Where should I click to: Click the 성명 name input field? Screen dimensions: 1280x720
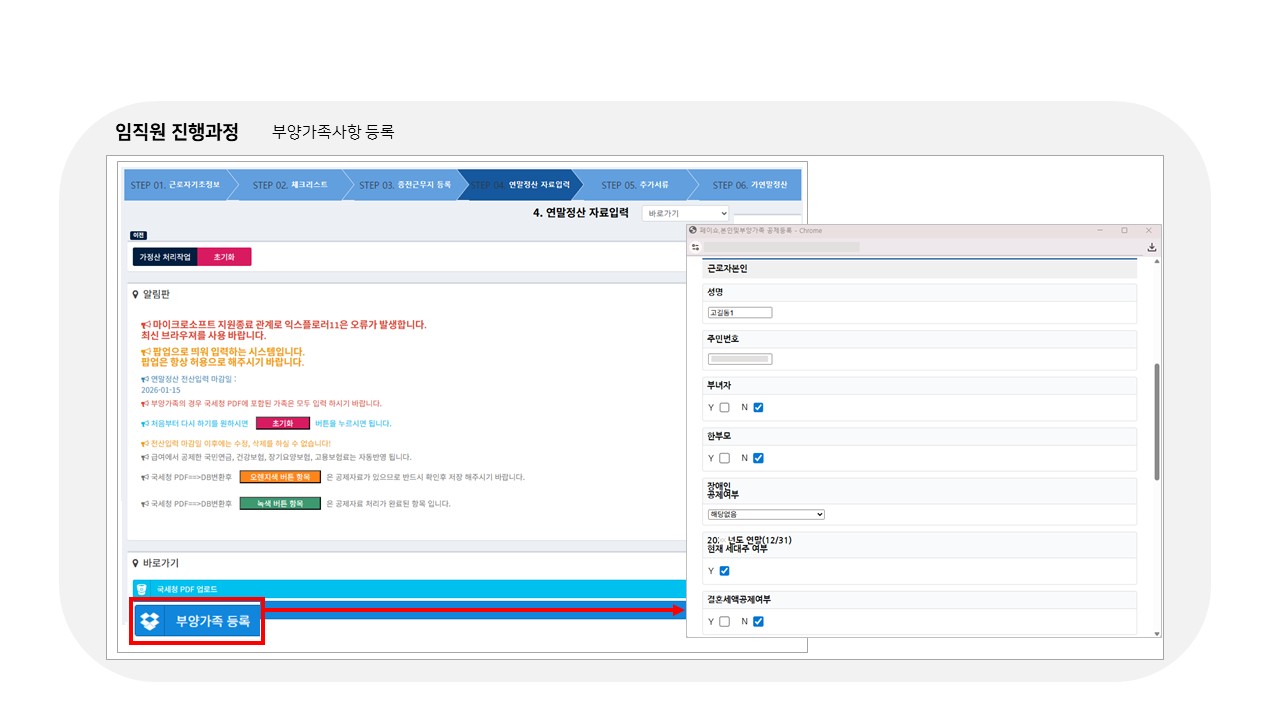pos(740,312)
